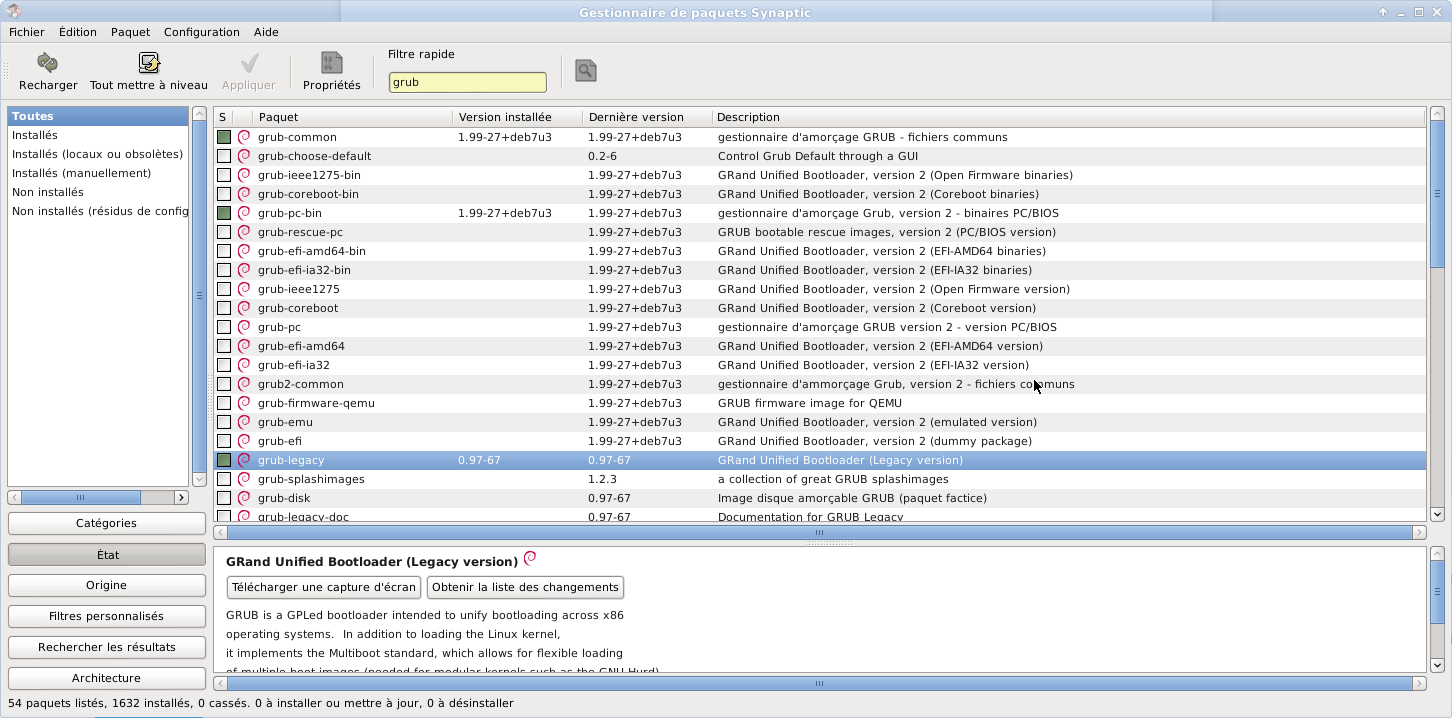
Task: Toggle status checkbox for grub-common
Action: point(224,137)
